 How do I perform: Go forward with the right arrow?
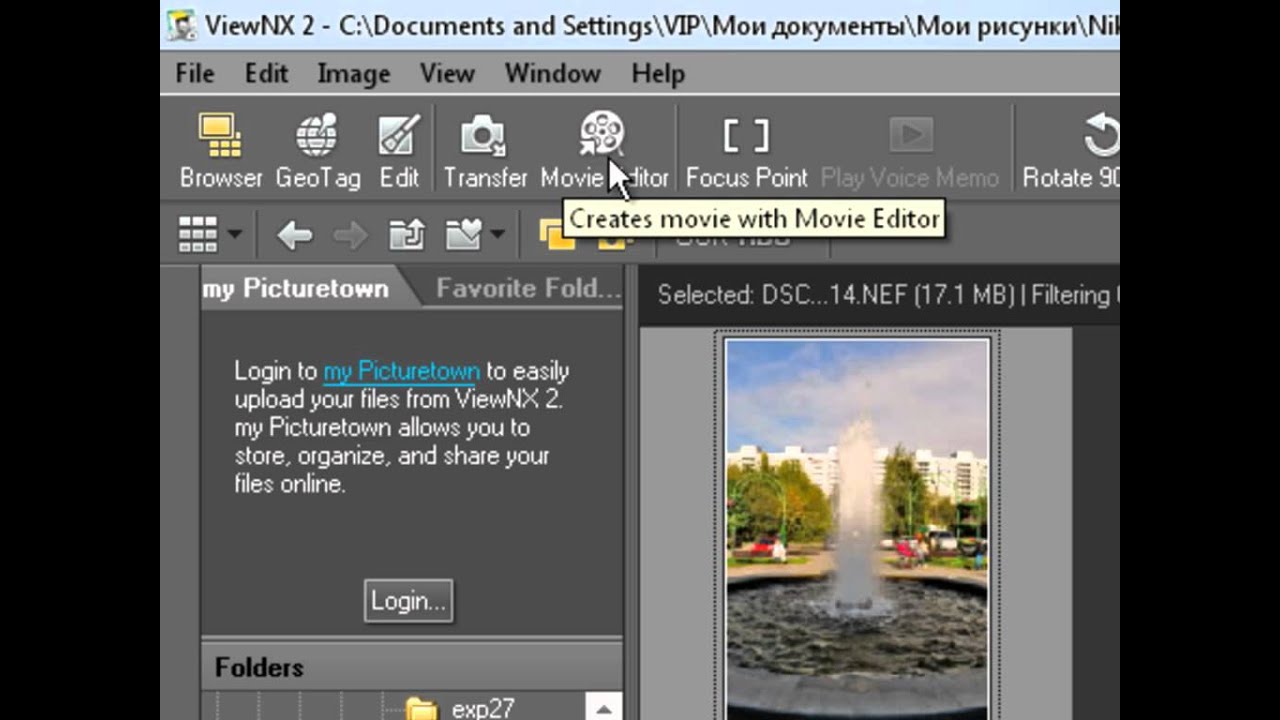pos(350,236)
